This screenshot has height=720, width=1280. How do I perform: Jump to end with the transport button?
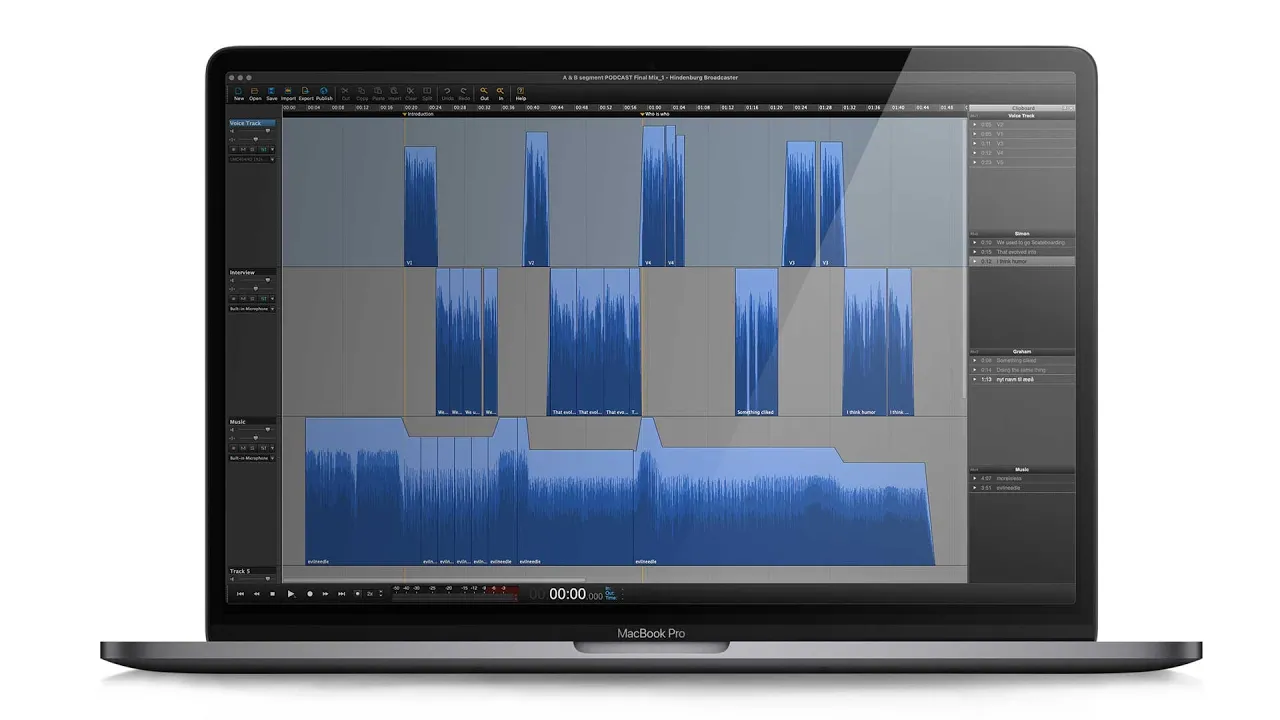(x=342, y=594)
